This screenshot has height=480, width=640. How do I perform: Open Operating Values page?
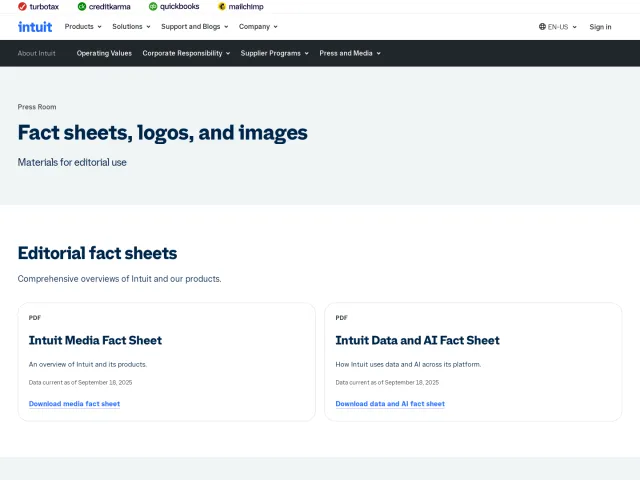[x=104, y=53]
